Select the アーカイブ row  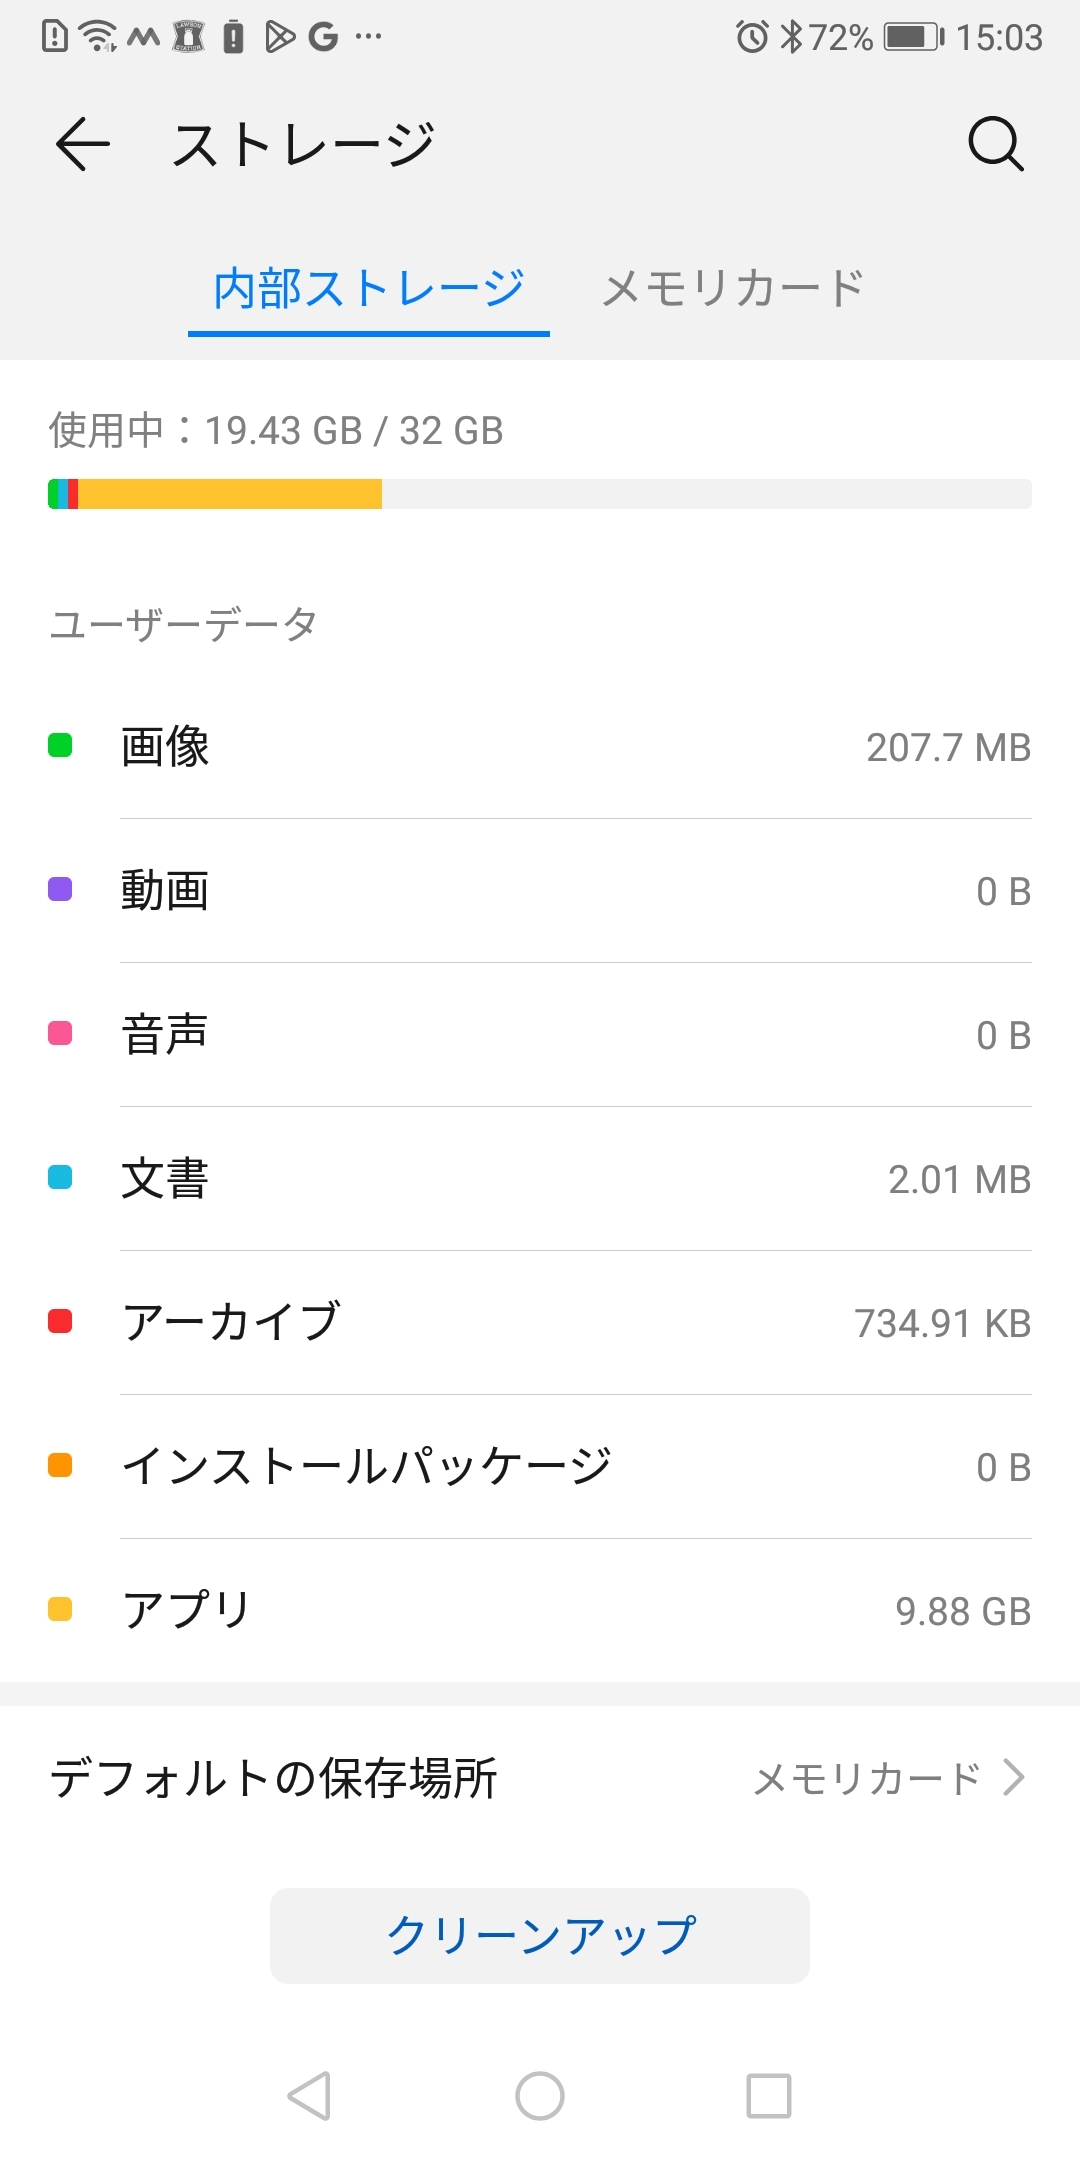(540, 1322)
